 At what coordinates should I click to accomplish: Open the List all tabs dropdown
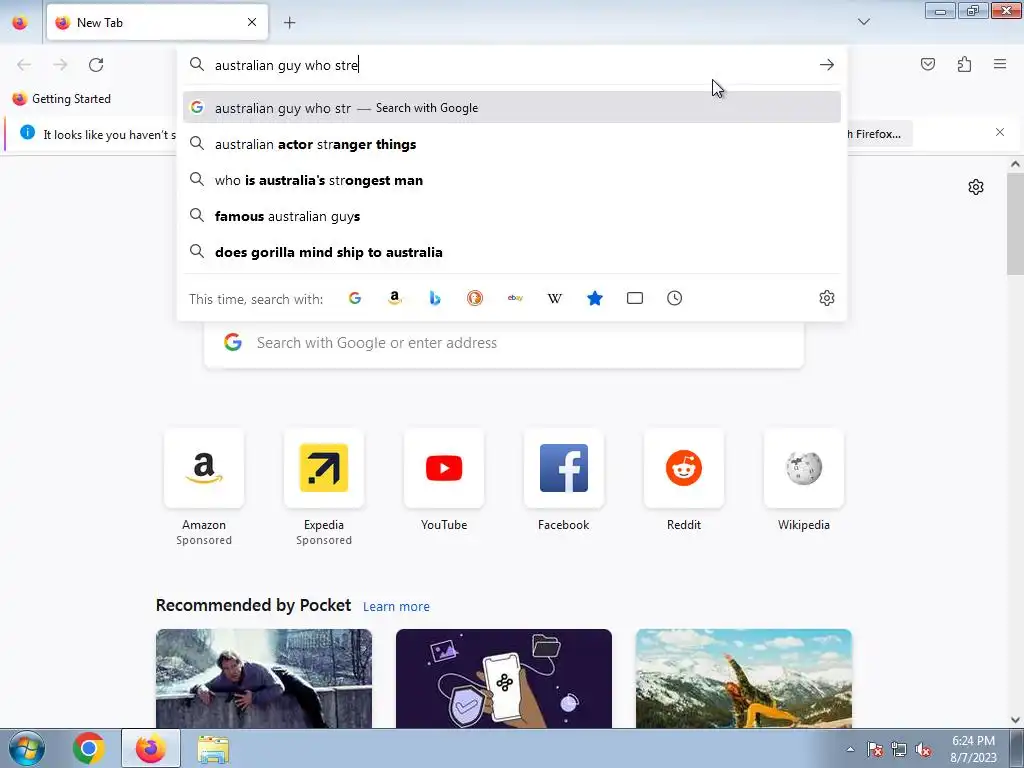(x=863, y=22)
